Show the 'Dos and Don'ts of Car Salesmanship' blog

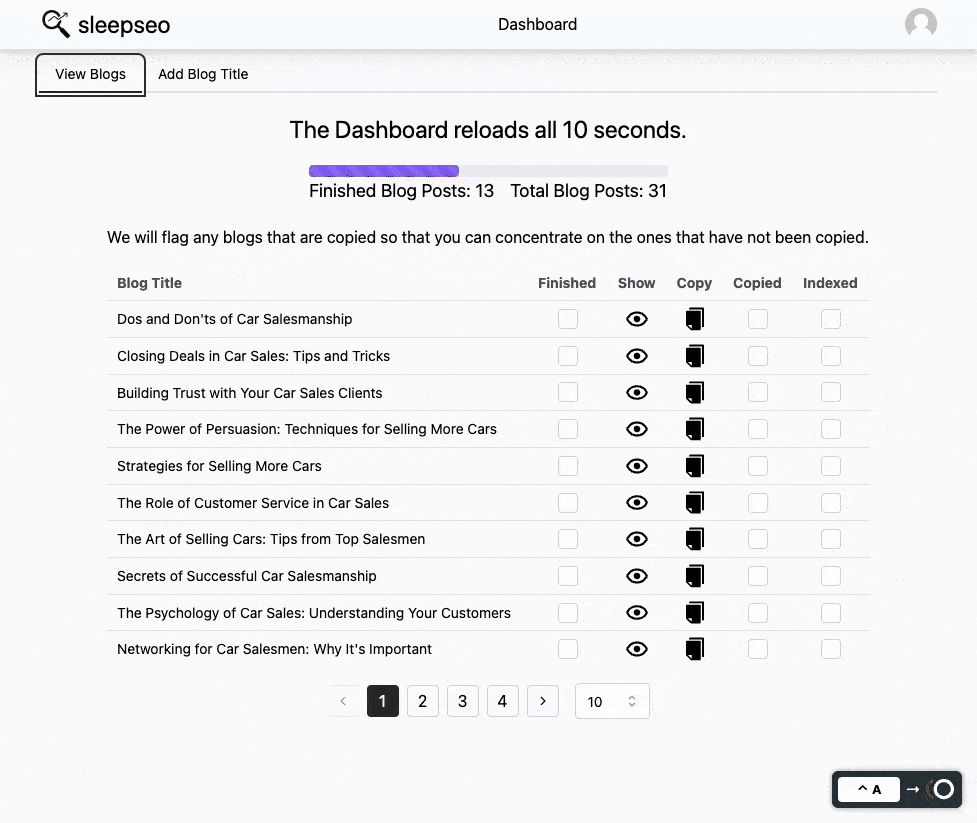[636, 319]
